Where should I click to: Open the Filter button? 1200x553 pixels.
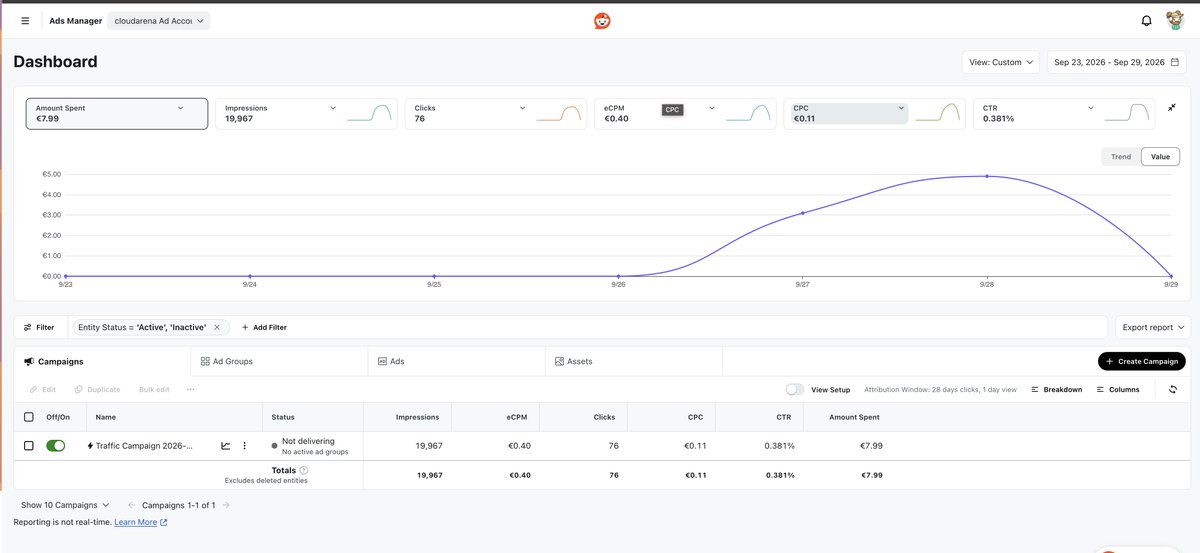[40, 327]
